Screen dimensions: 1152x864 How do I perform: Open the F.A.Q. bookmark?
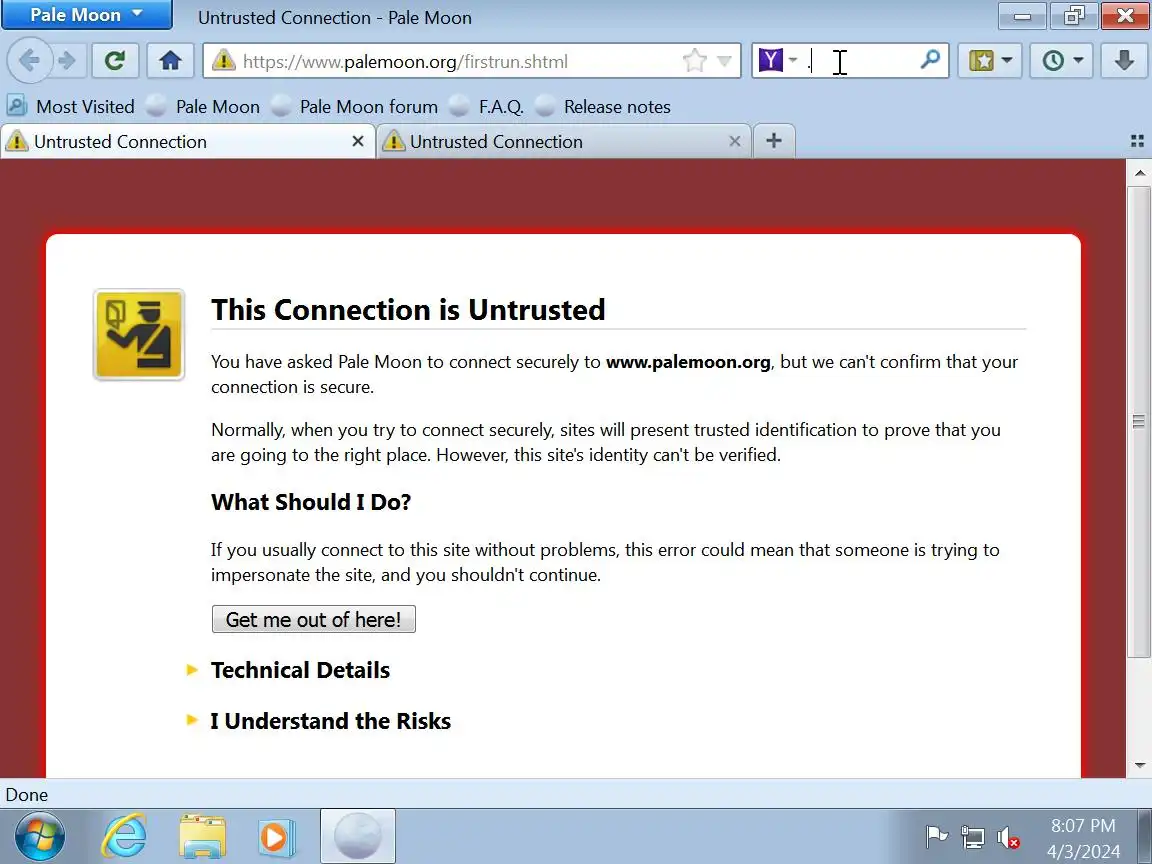pyautogui.click(x=486, y=107)
